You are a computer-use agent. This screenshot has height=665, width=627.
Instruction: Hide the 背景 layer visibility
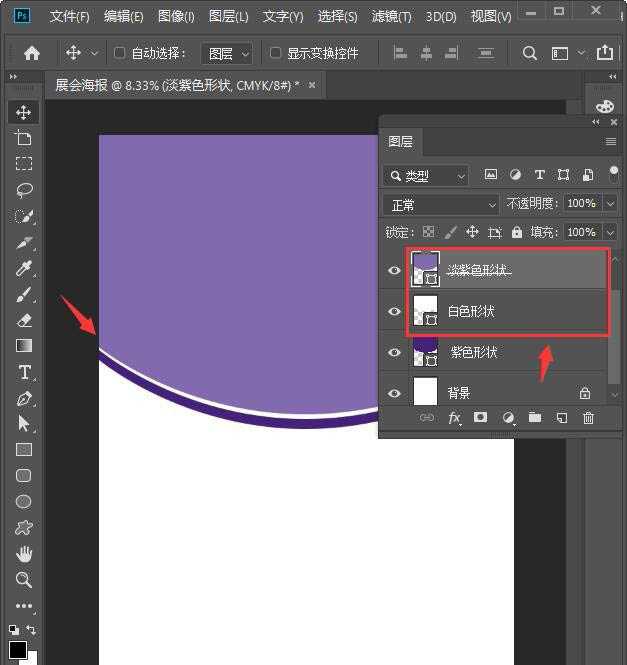coord(394,394)
